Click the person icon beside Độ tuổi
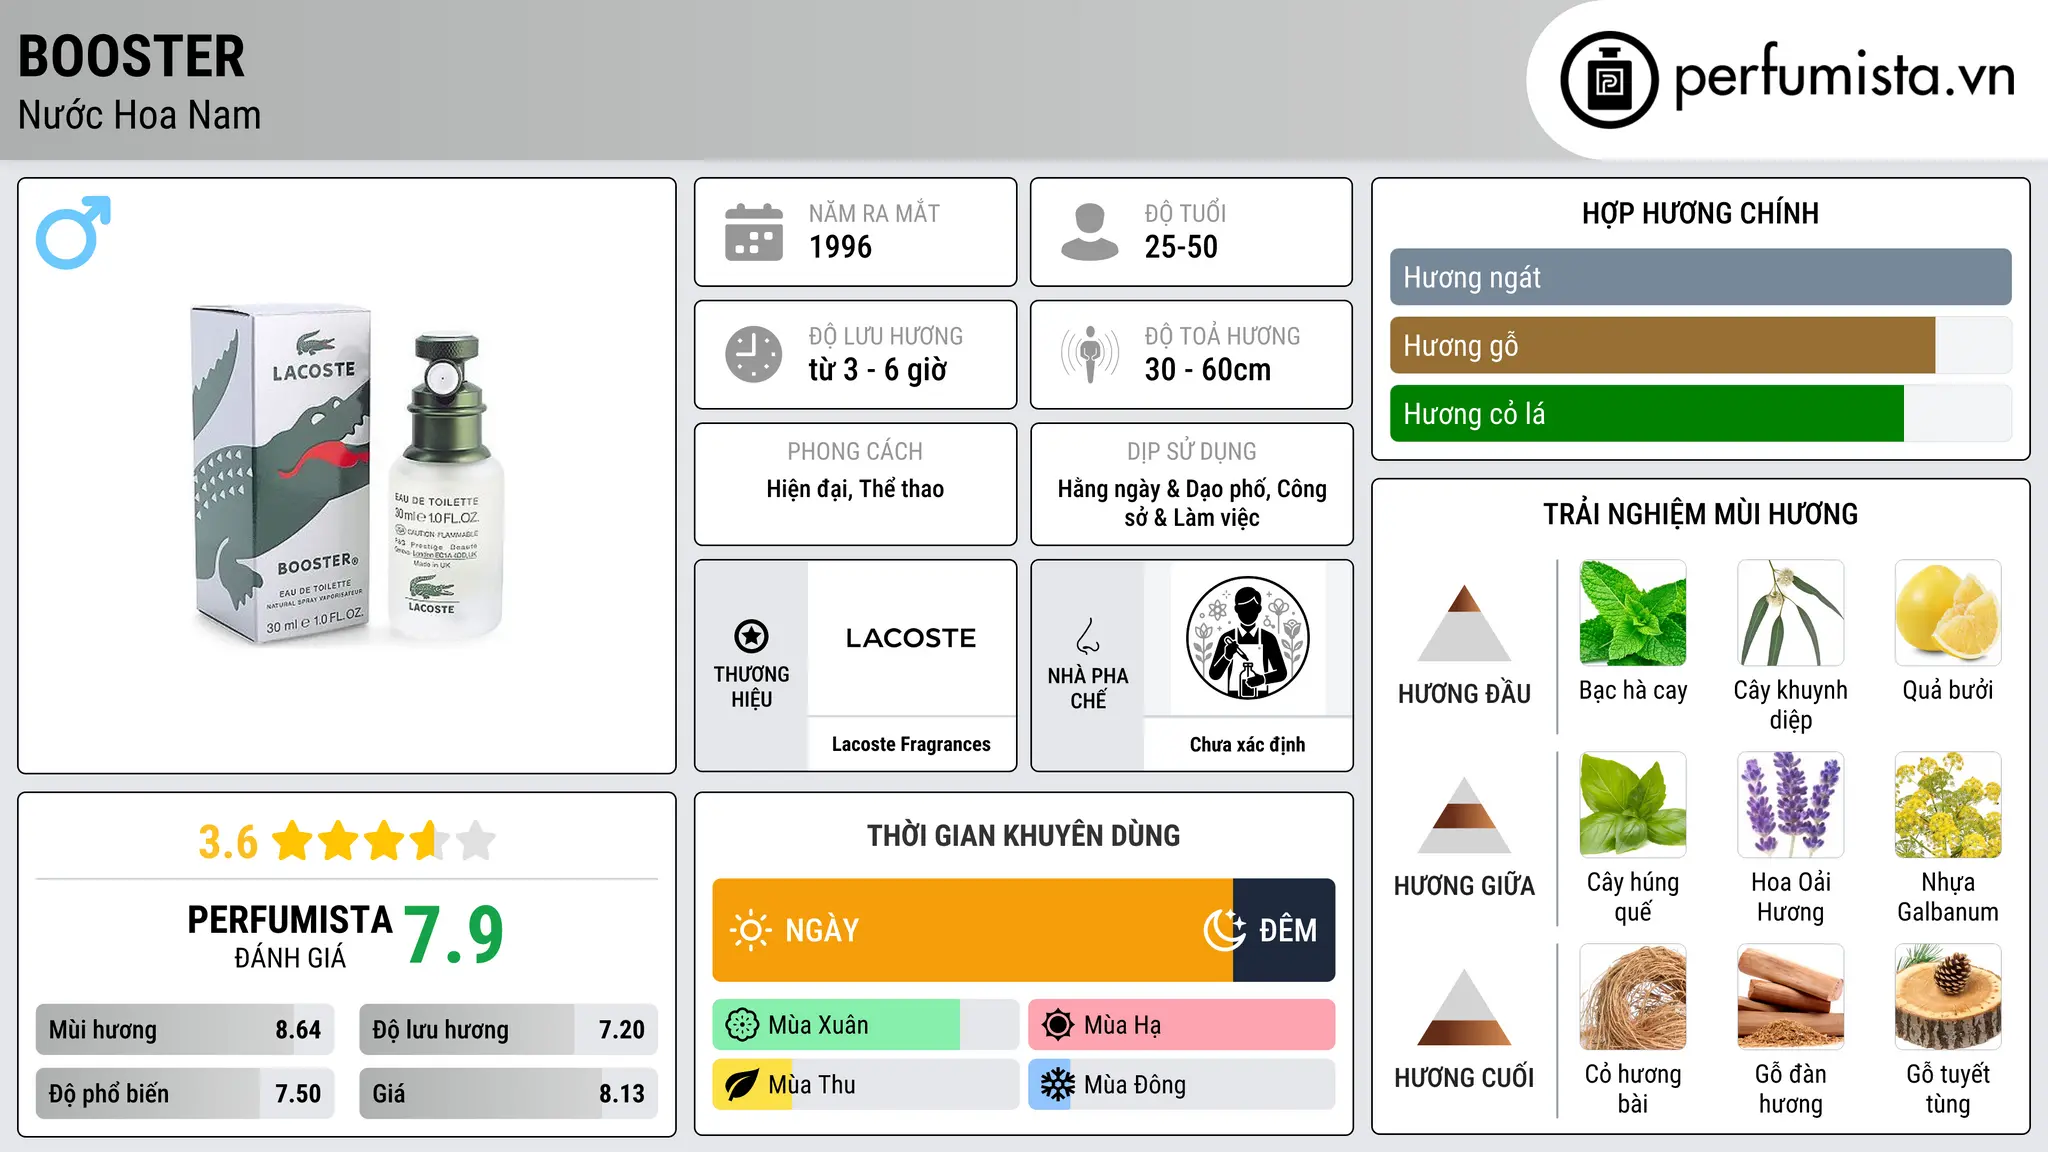 click(1090, 232)
